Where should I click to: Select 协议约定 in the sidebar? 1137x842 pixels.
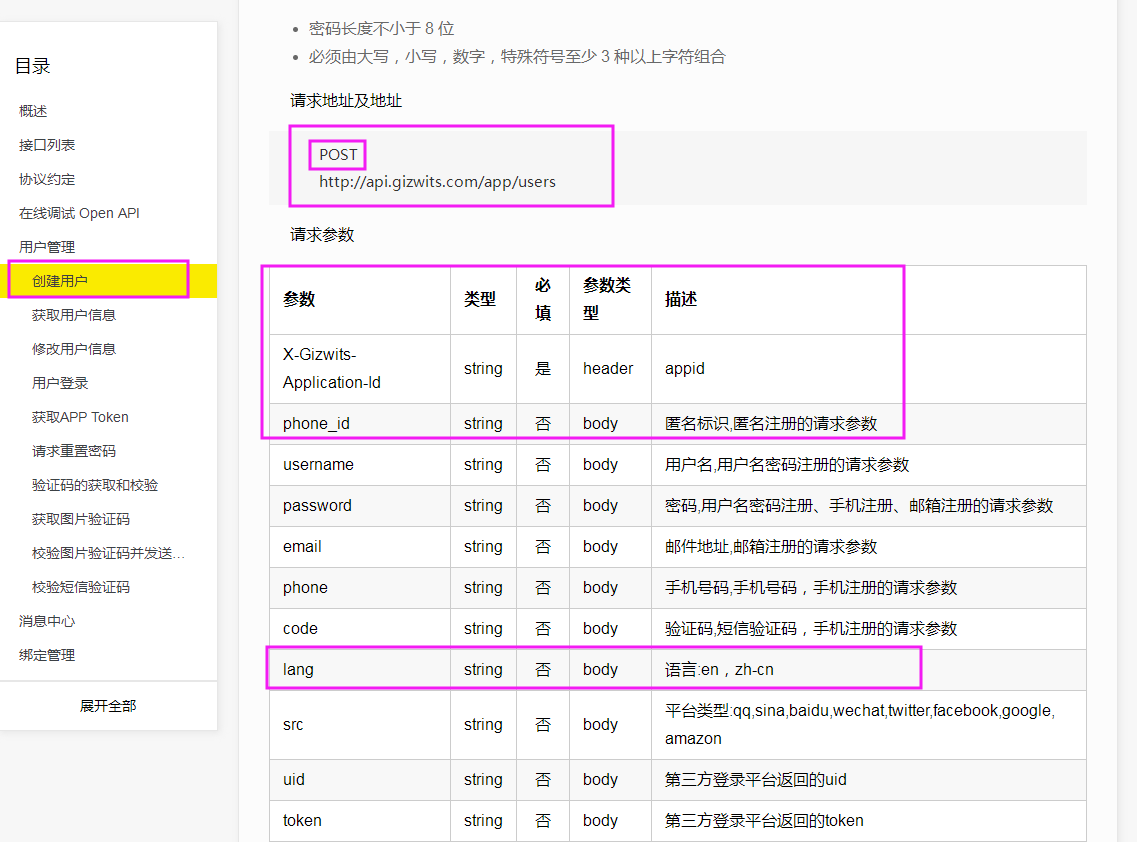[x=47, y=179]
